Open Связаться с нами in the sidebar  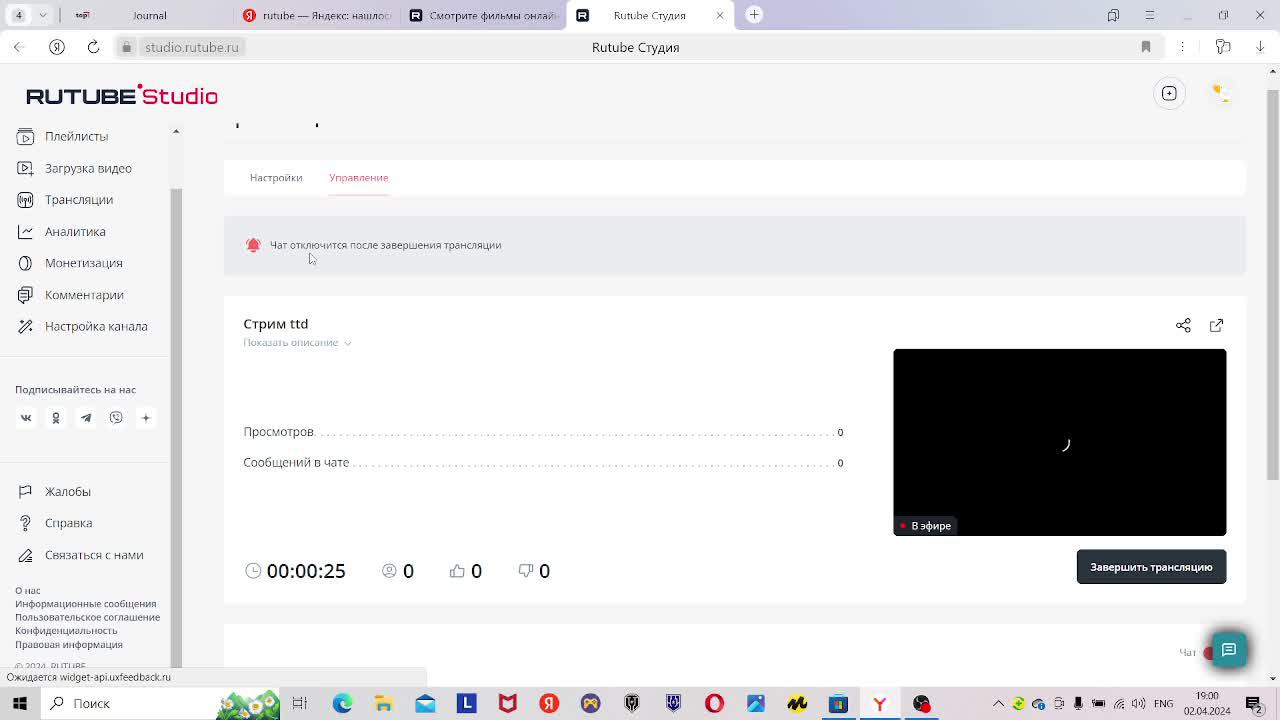pos(80,555)
